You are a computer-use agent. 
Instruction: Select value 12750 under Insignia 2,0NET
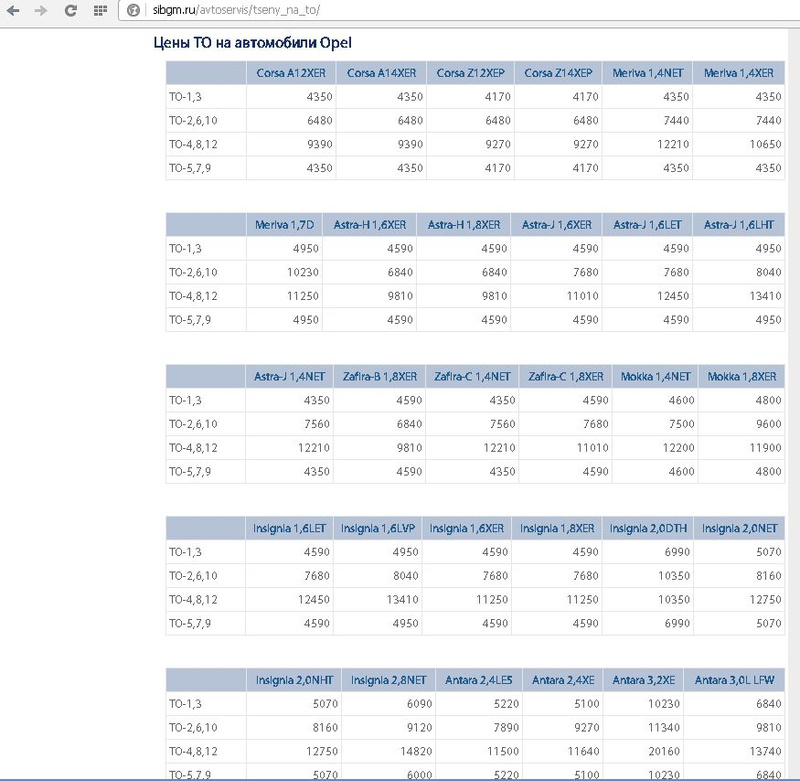click(x=765, y=599)
